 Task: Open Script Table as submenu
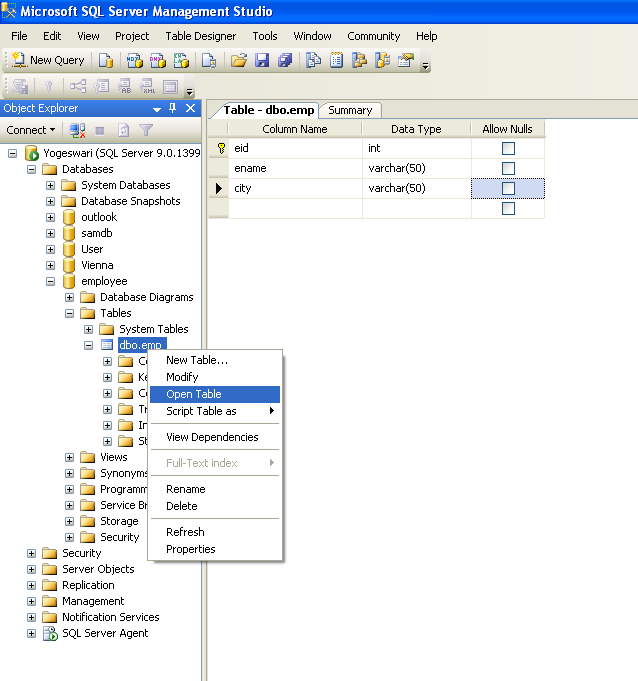point(215,411)
